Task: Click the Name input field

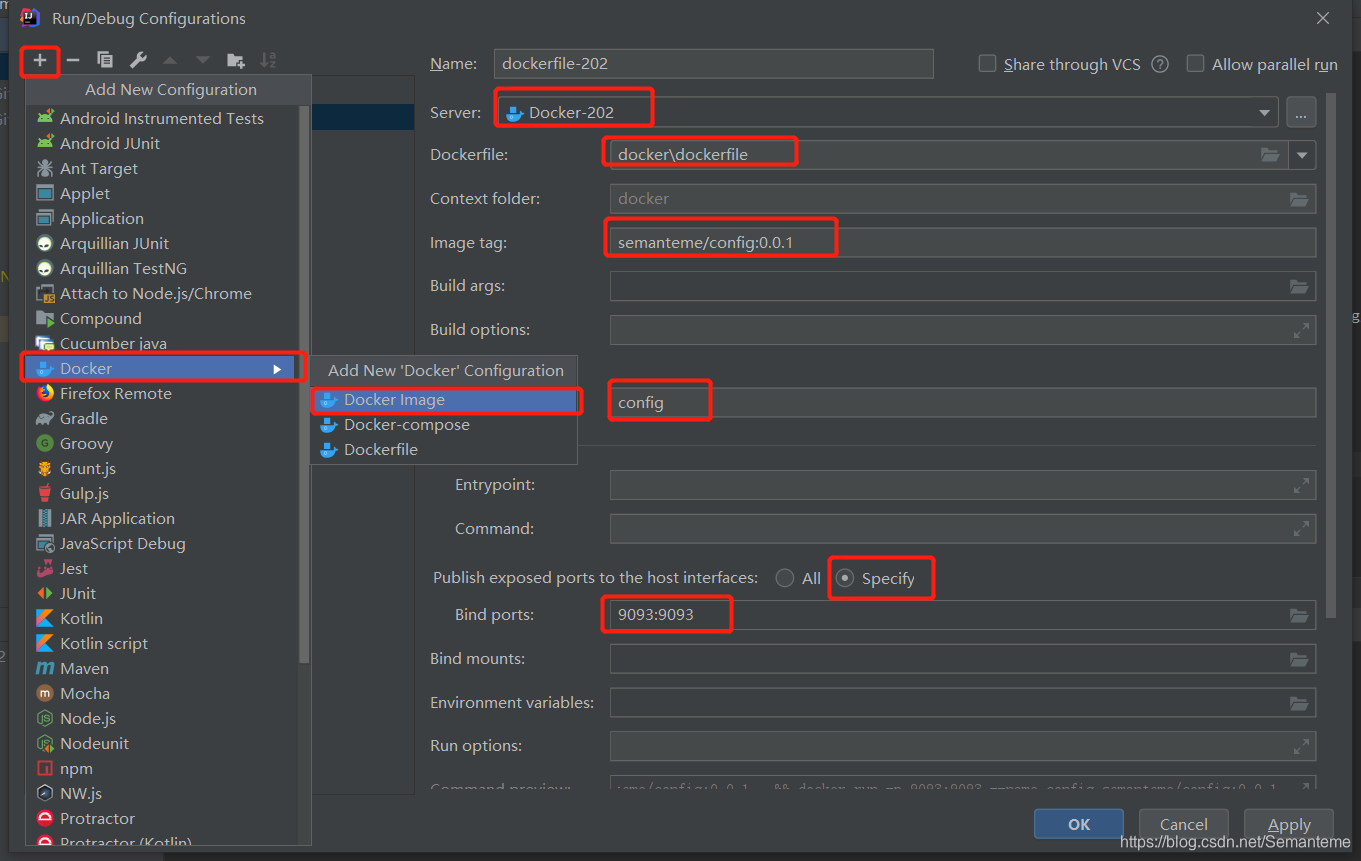Action: click(x=714, y=64)
